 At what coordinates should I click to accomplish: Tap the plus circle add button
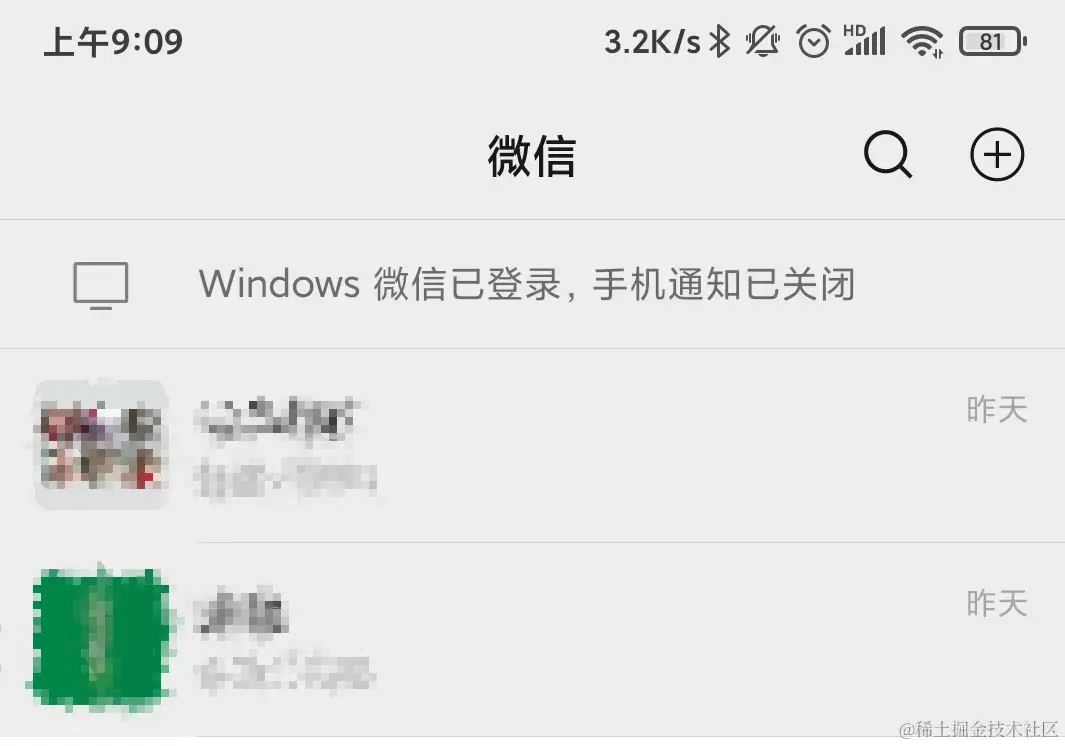[x=996, y=155]
